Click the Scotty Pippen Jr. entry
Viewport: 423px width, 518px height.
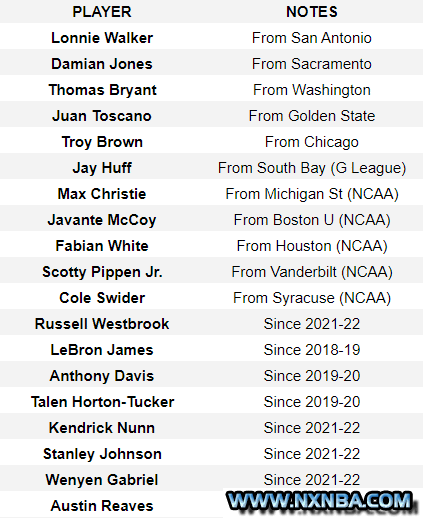click(102, 272)
